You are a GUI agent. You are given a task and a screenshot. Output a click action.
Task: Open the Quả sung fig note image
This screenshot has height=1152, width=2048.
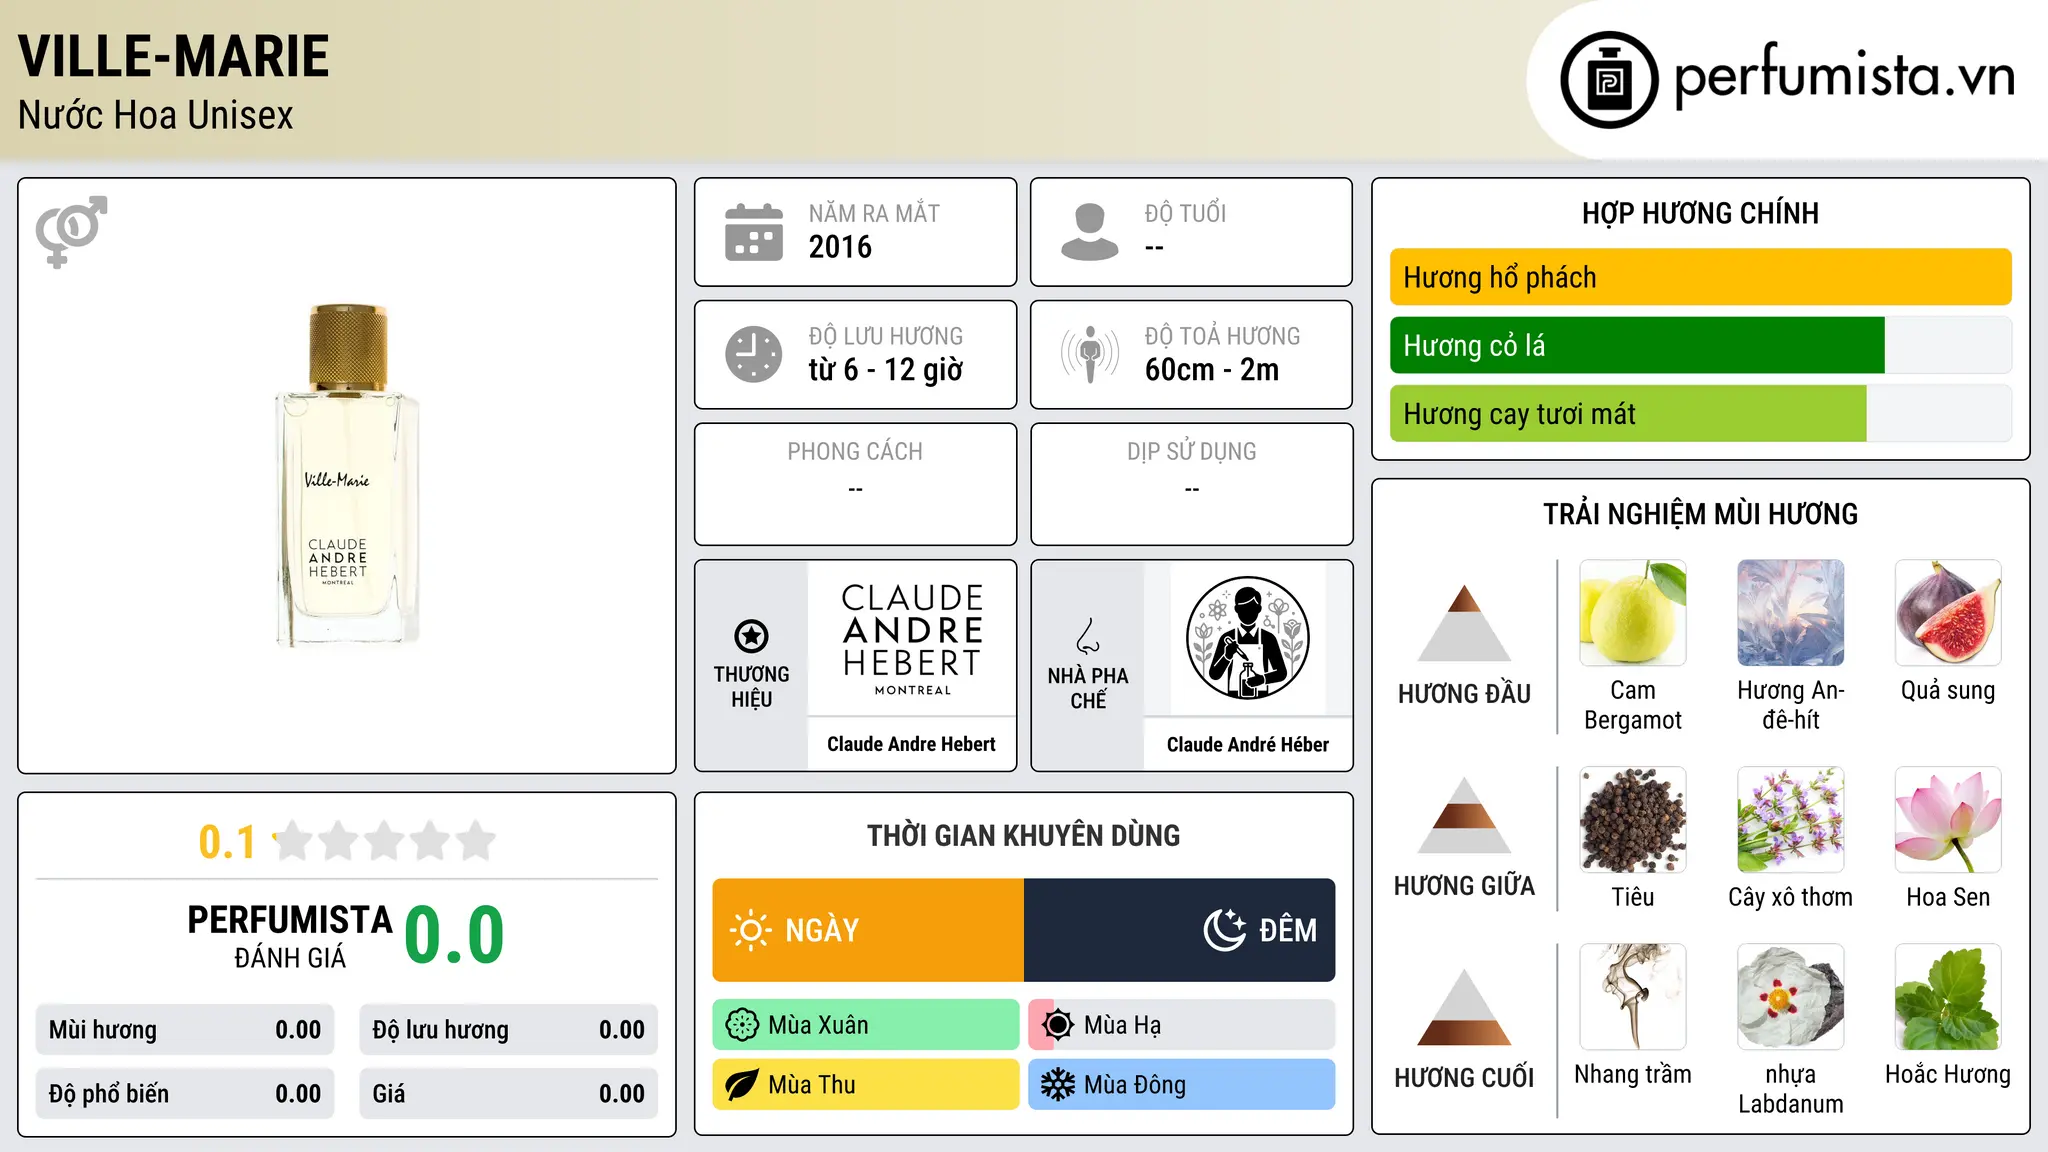pos(1948,613)
